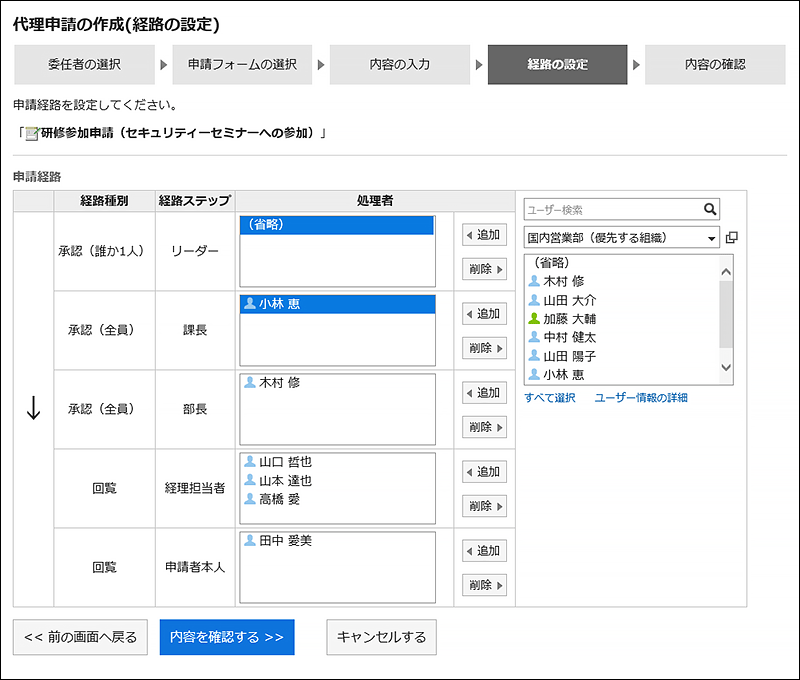The width and height of the screenshot is (800, 680).
Task: Click the 前の画面へ戻る button
Action: coord(80,637)
